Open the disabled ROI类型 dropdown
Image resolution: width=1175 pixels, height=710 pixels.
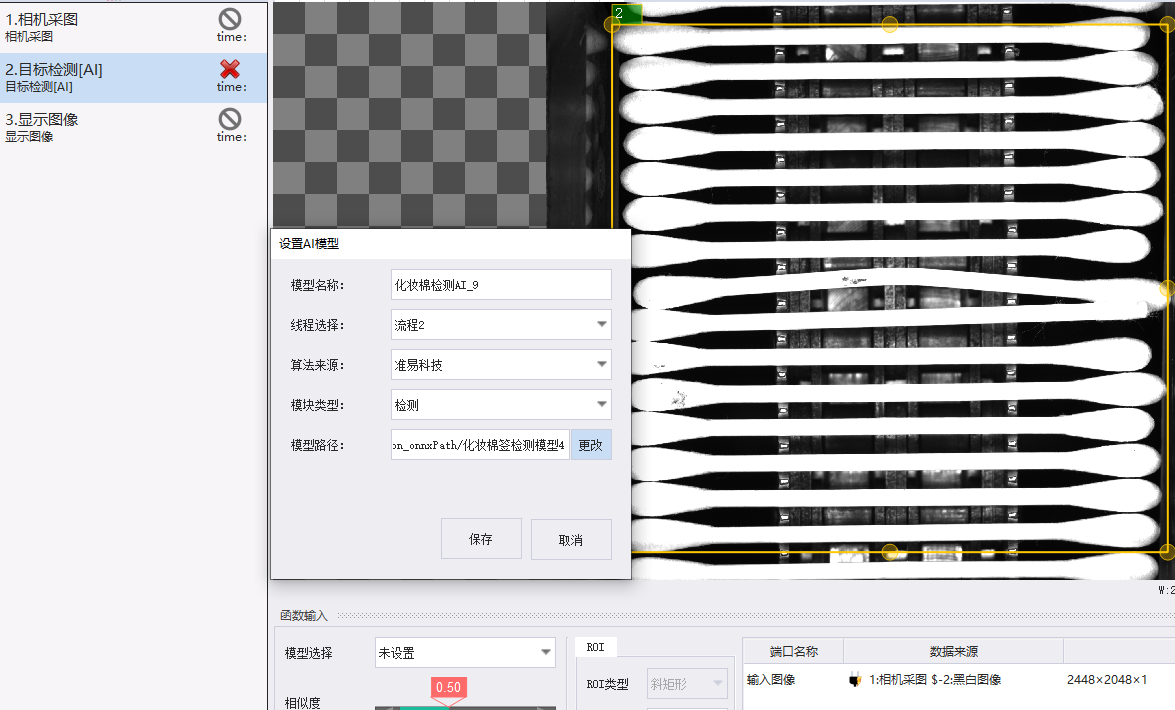687,684
